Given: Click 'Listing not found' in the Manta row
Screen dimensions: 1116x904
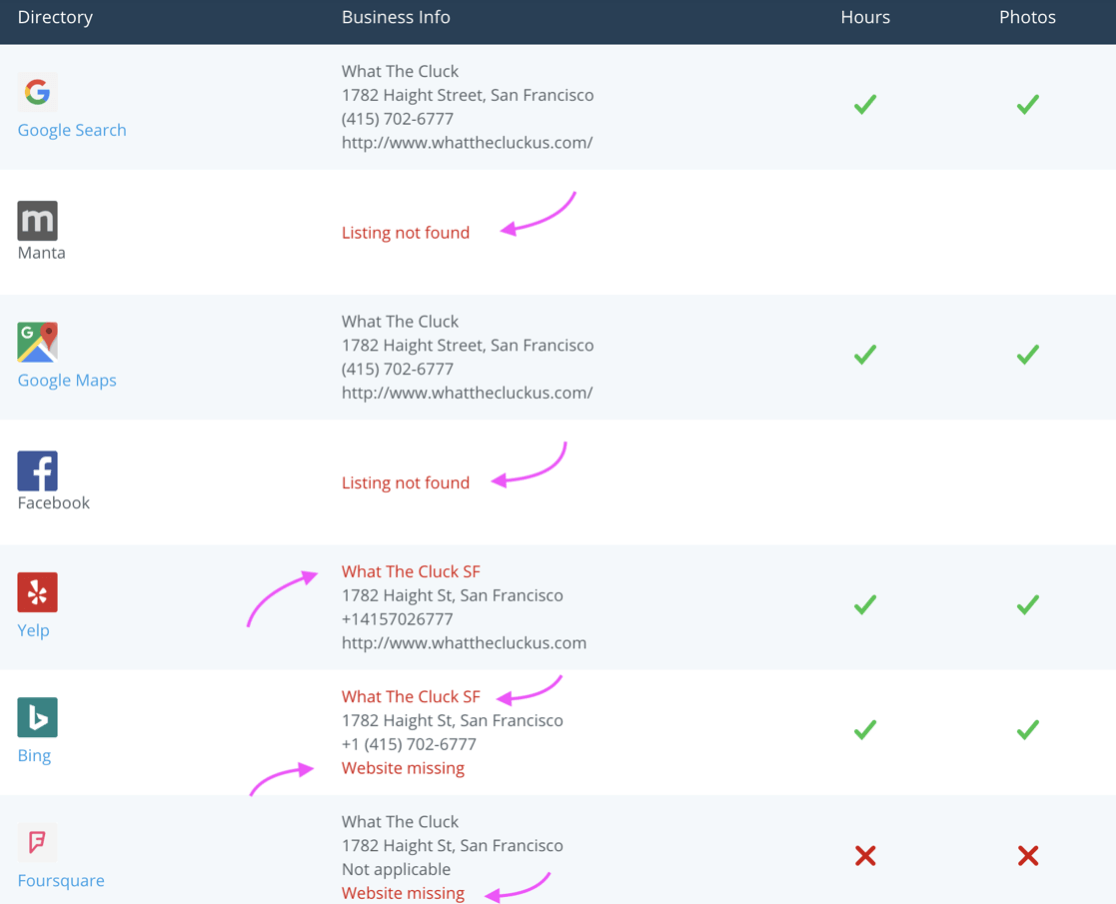Looking at the screenshot, I should tap(406, 233).
